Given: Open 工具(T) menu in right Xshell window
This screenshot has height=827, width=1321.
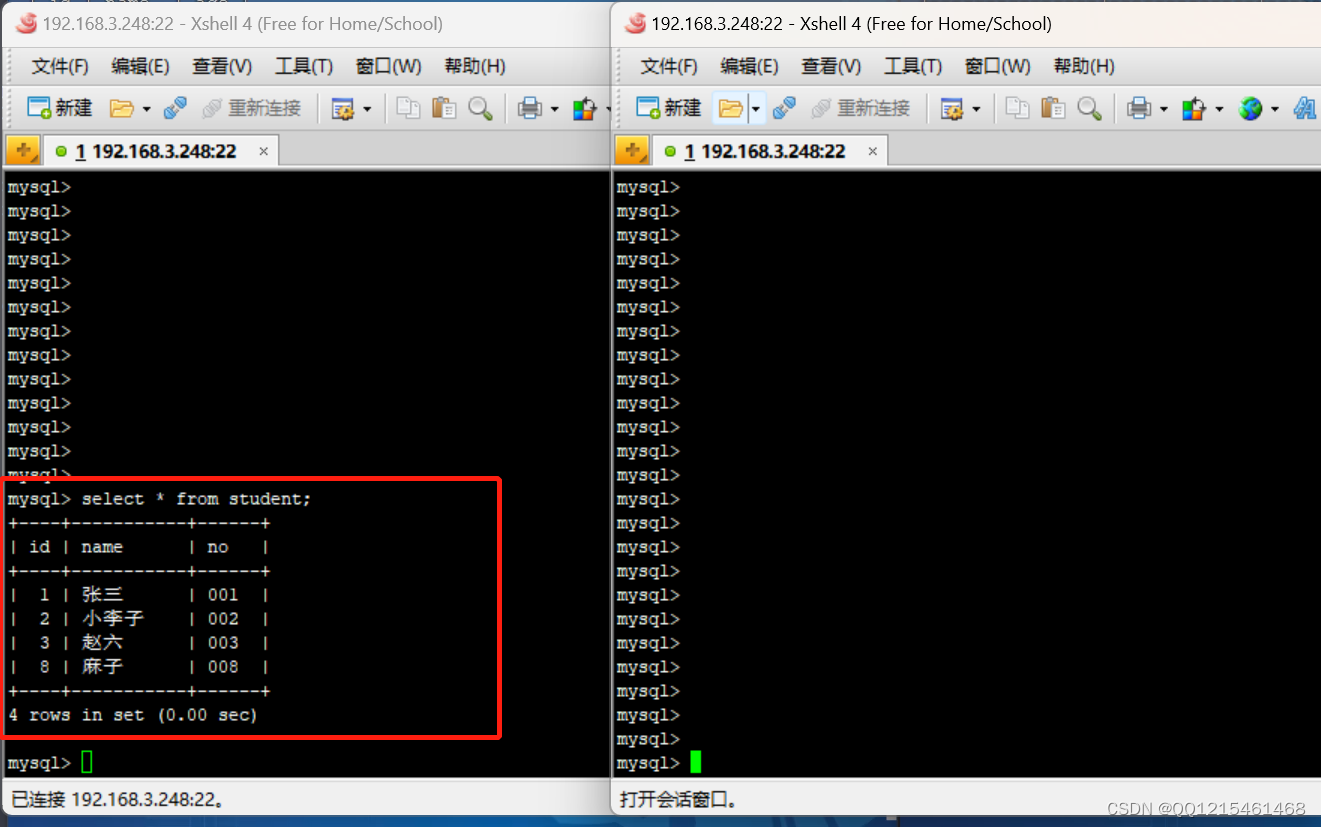Looking at the screenshot, I should click(x=913, y=66).
